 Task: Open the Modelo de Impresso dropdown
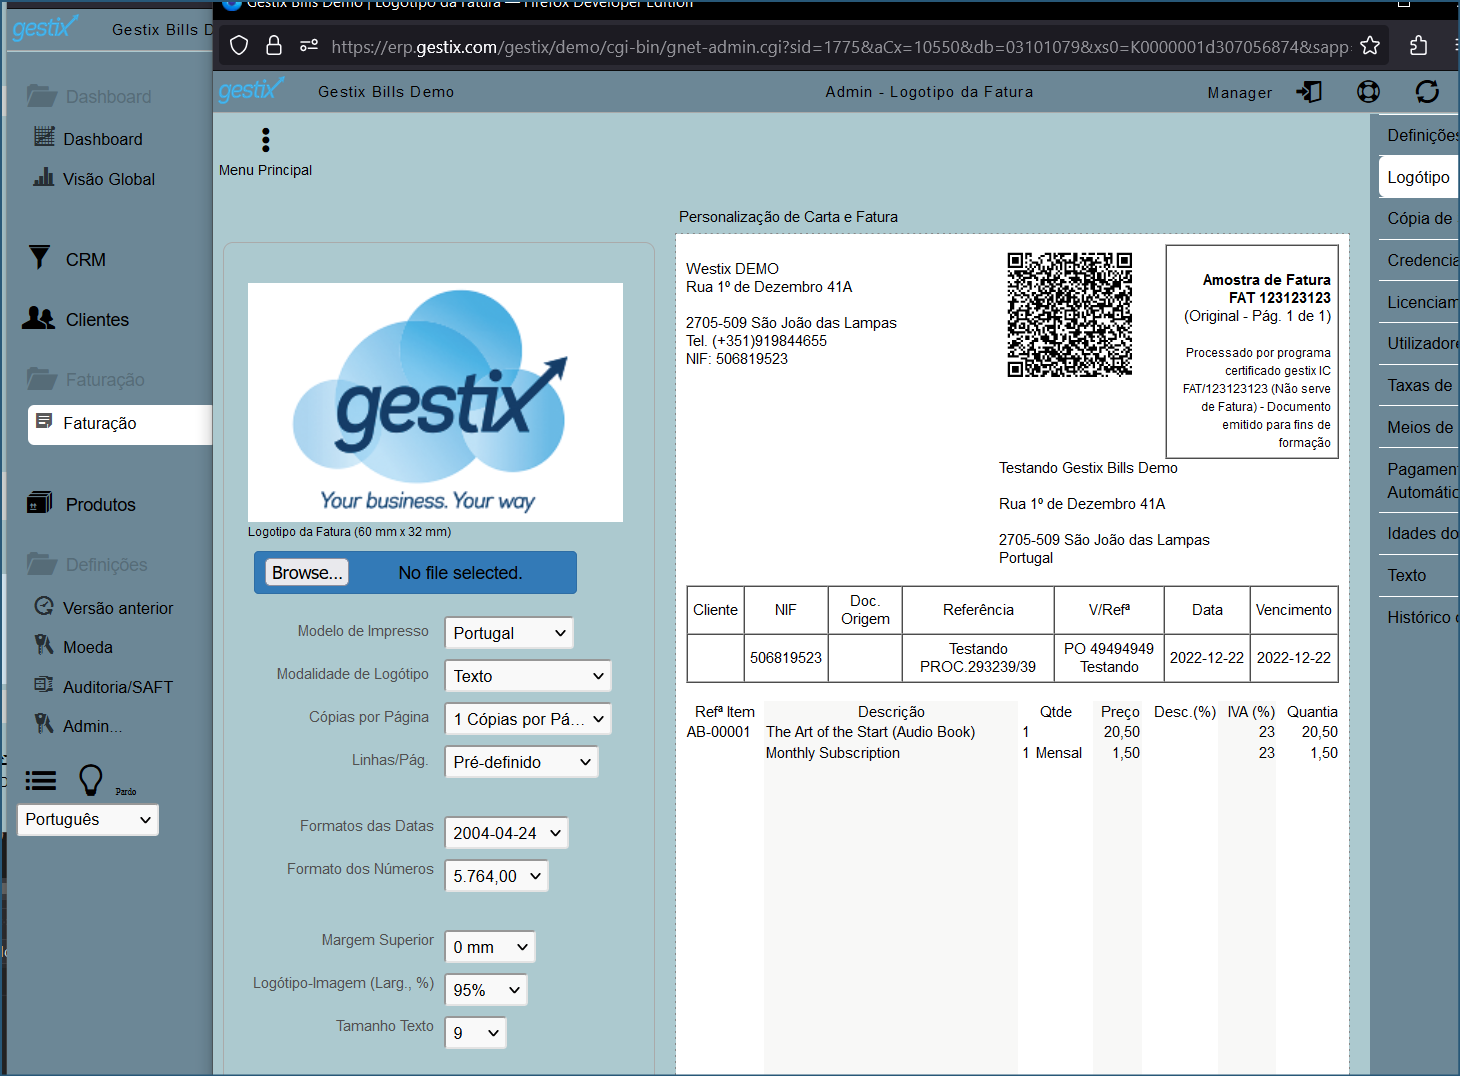click(509, 633)
